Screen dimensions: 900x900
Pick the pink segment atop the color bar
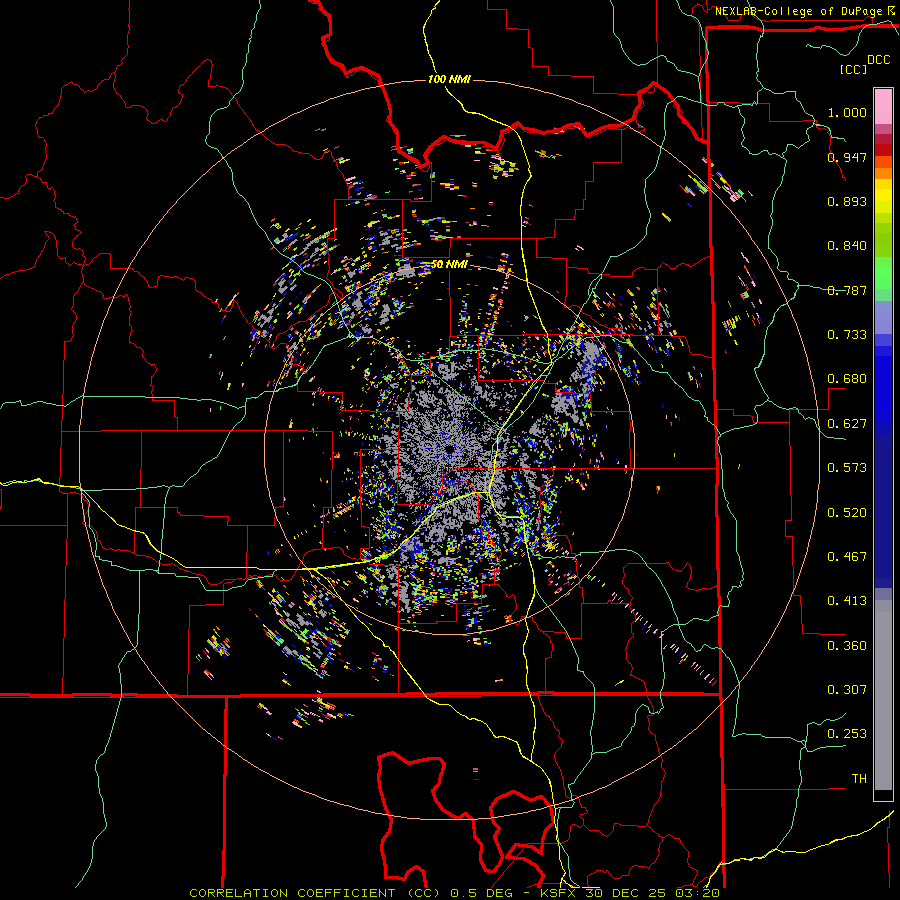coord(883,107)
